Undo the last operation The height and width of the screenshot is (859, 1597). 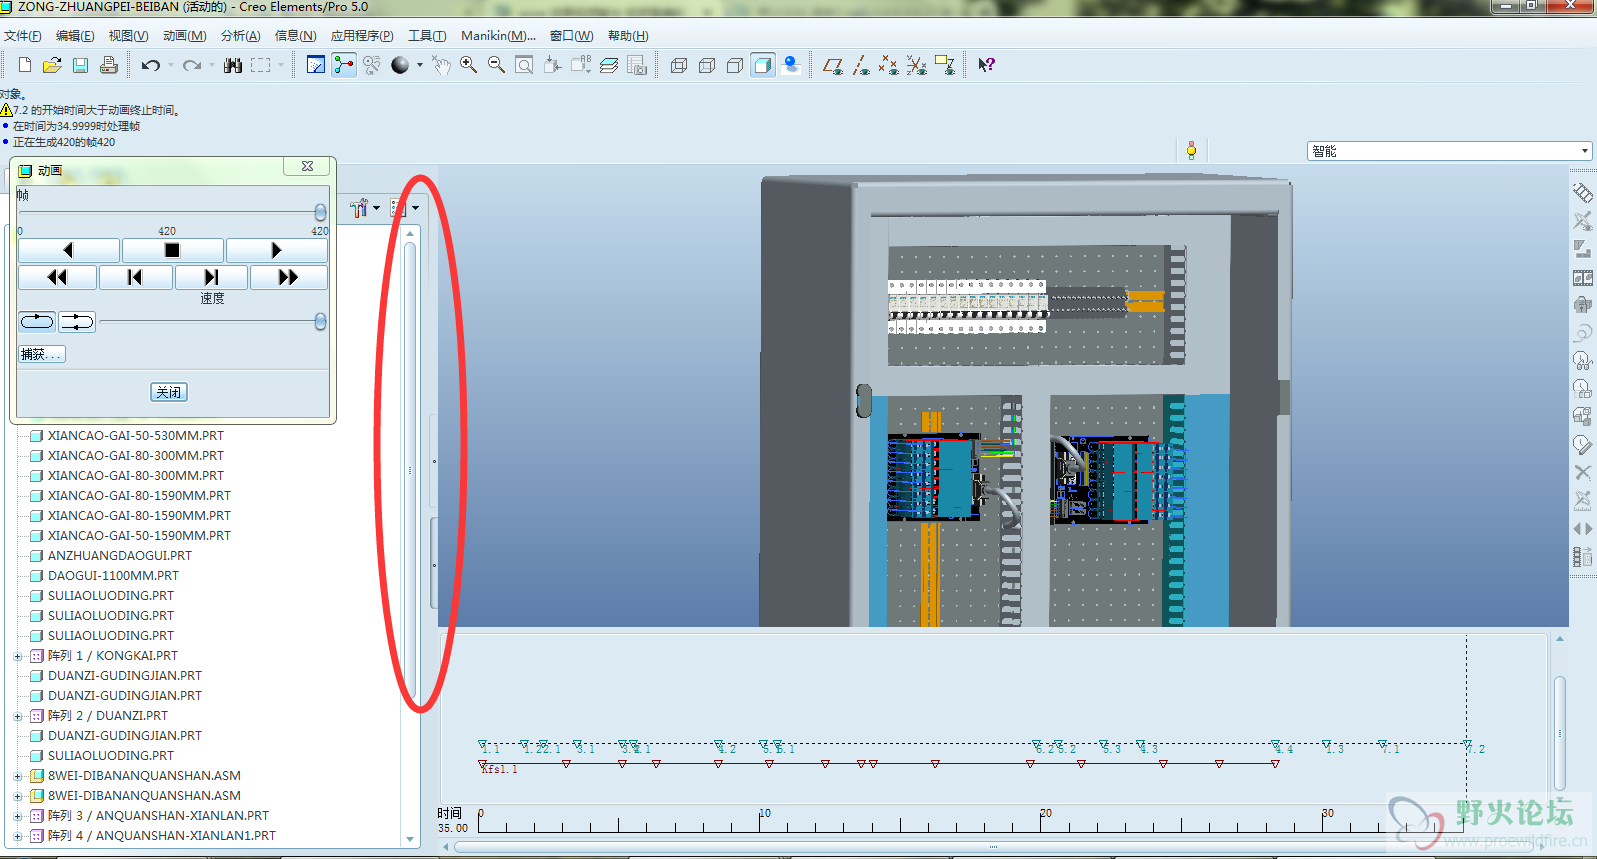point(150,65)
